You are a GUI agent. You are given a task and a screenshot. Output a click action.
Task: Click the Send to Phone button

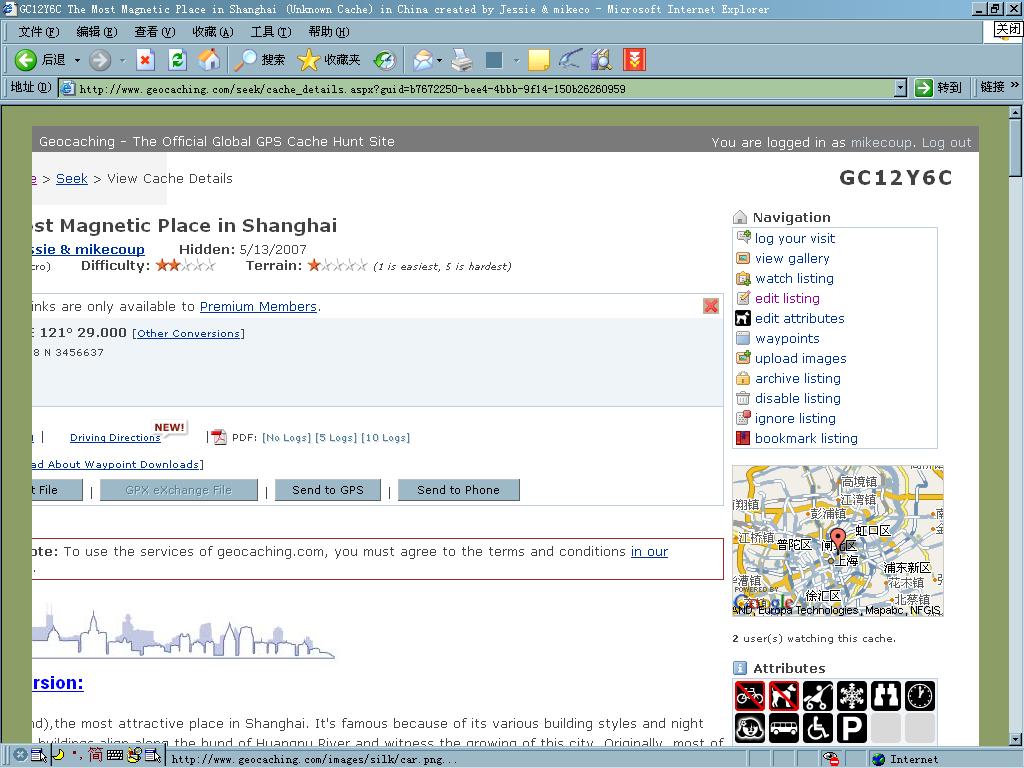458,490
